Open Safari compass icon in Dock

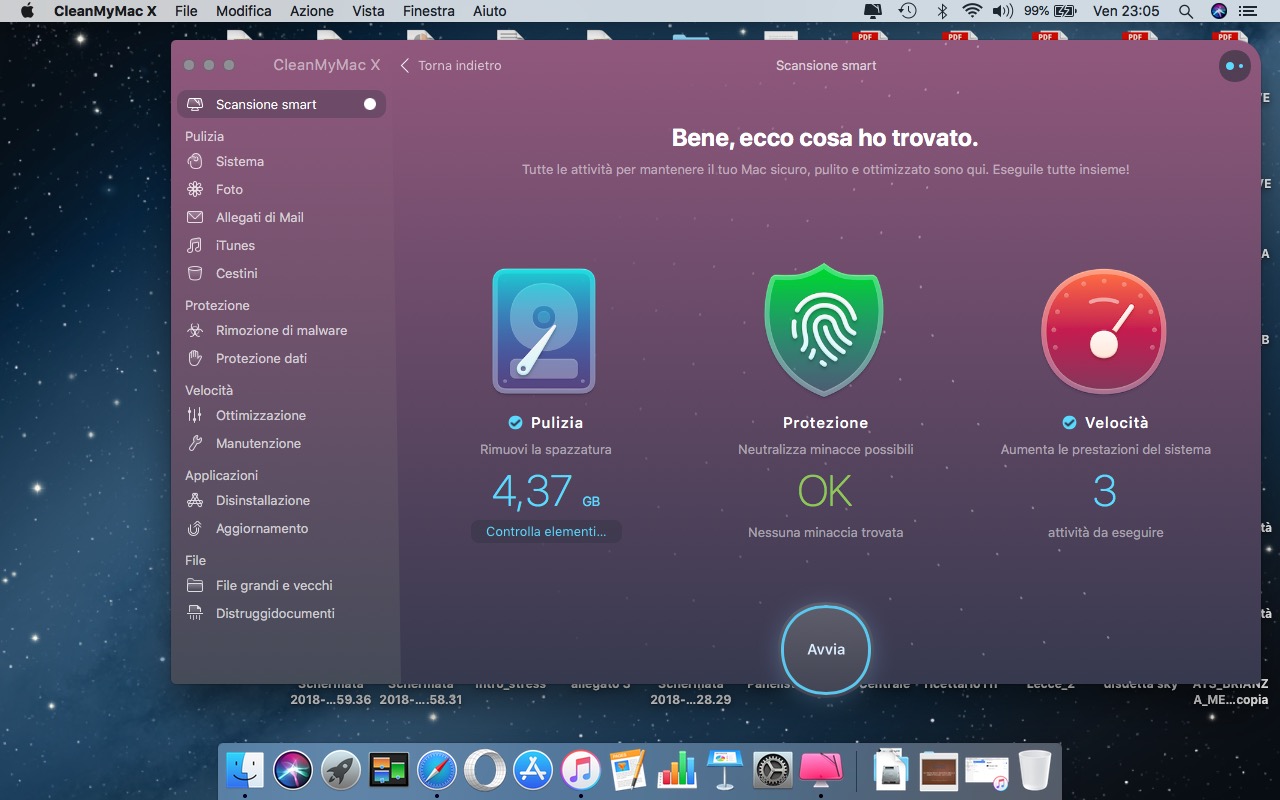click(437, 770)
